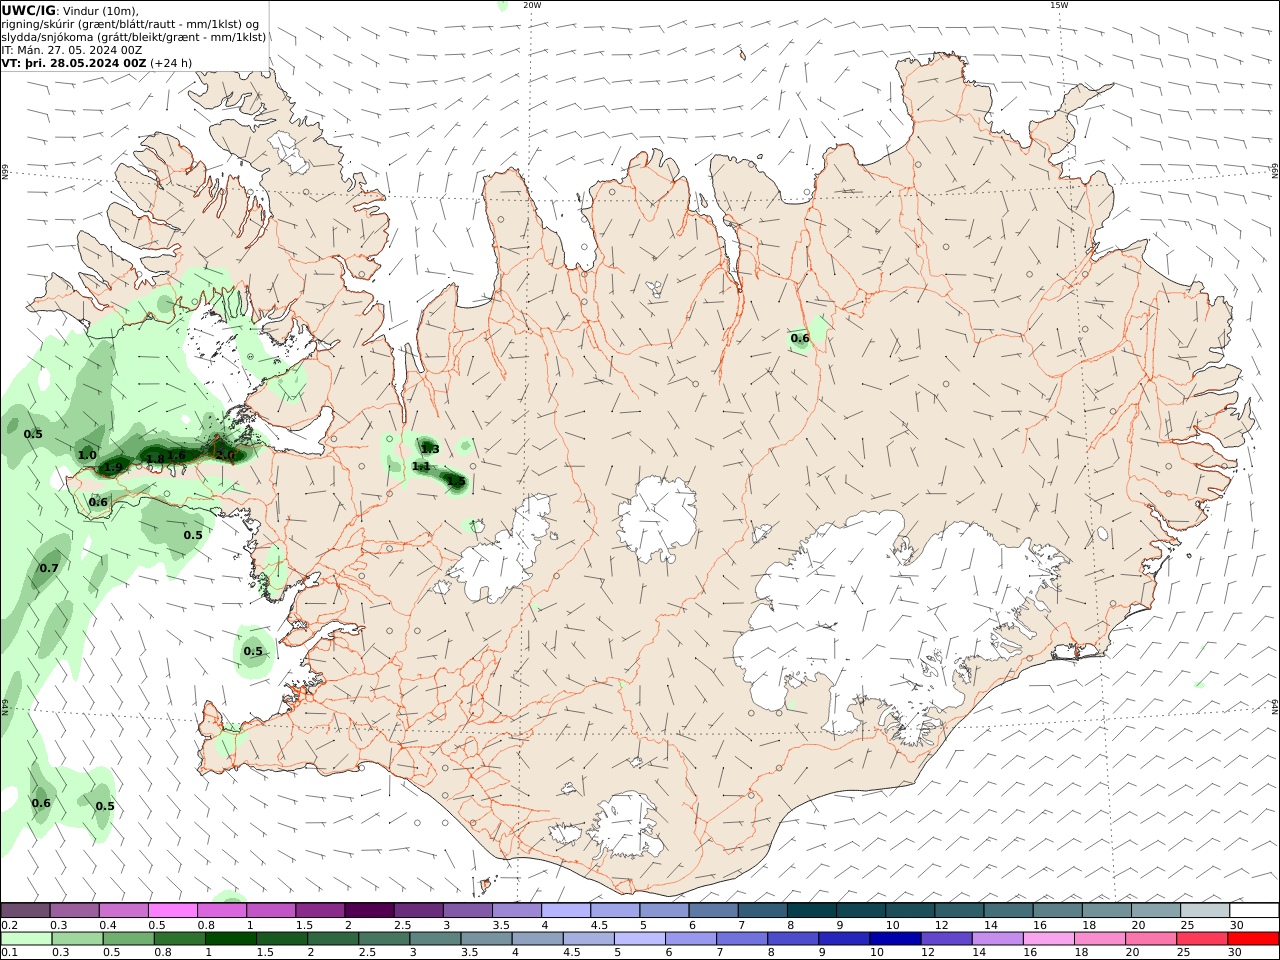Click the bright red swatch labeled 30 in lower scale

click(x=1253, y=939)
